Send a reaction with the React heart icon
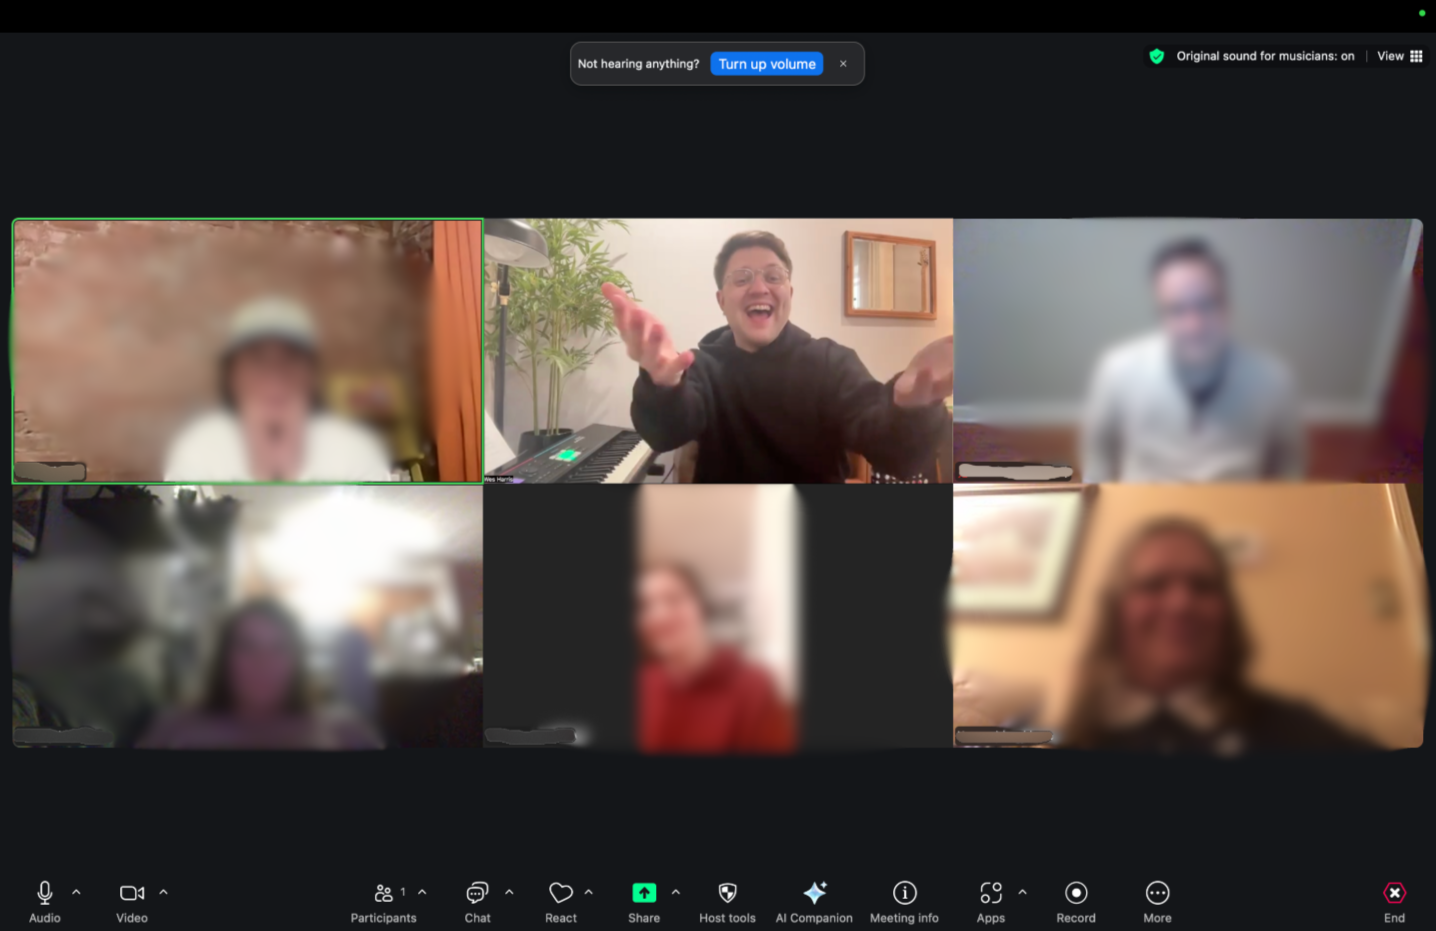This screenshot has height=931, width=1436. tap(560, 892)
